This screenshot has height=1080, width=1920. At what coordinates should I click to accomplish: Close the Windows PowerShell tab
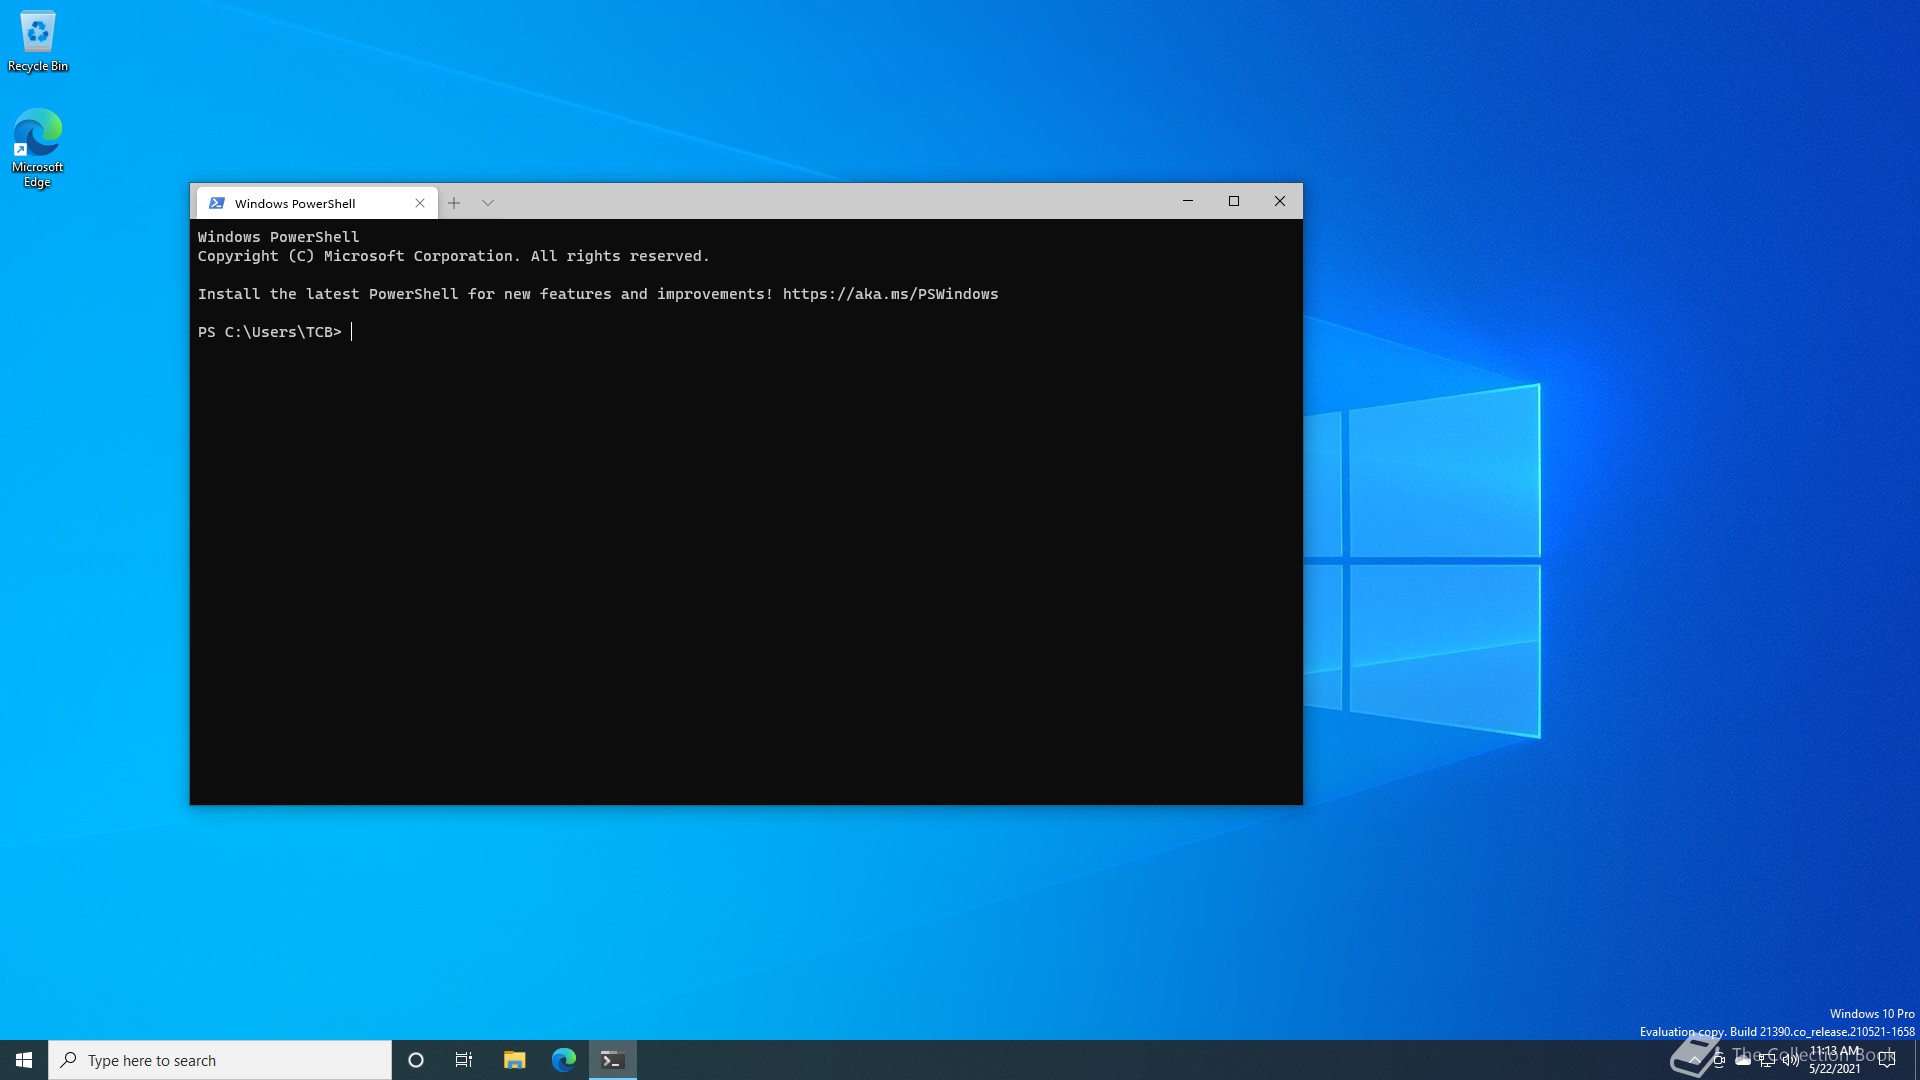[x=420, y=203]
